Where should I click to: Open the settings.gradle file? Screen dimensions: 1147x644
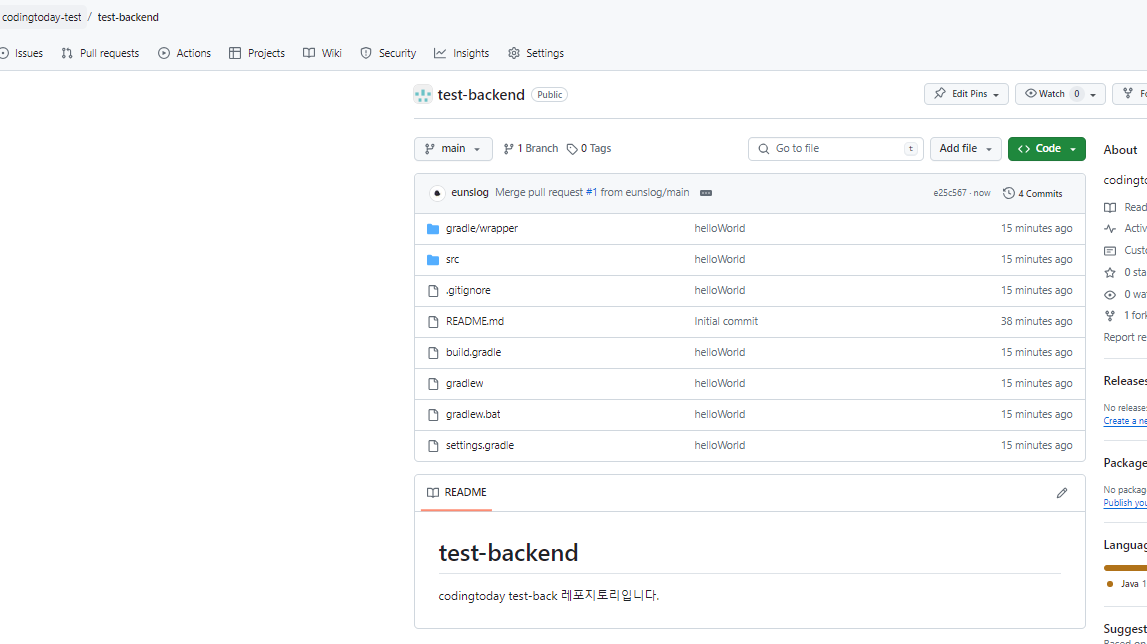click(480, 445)
